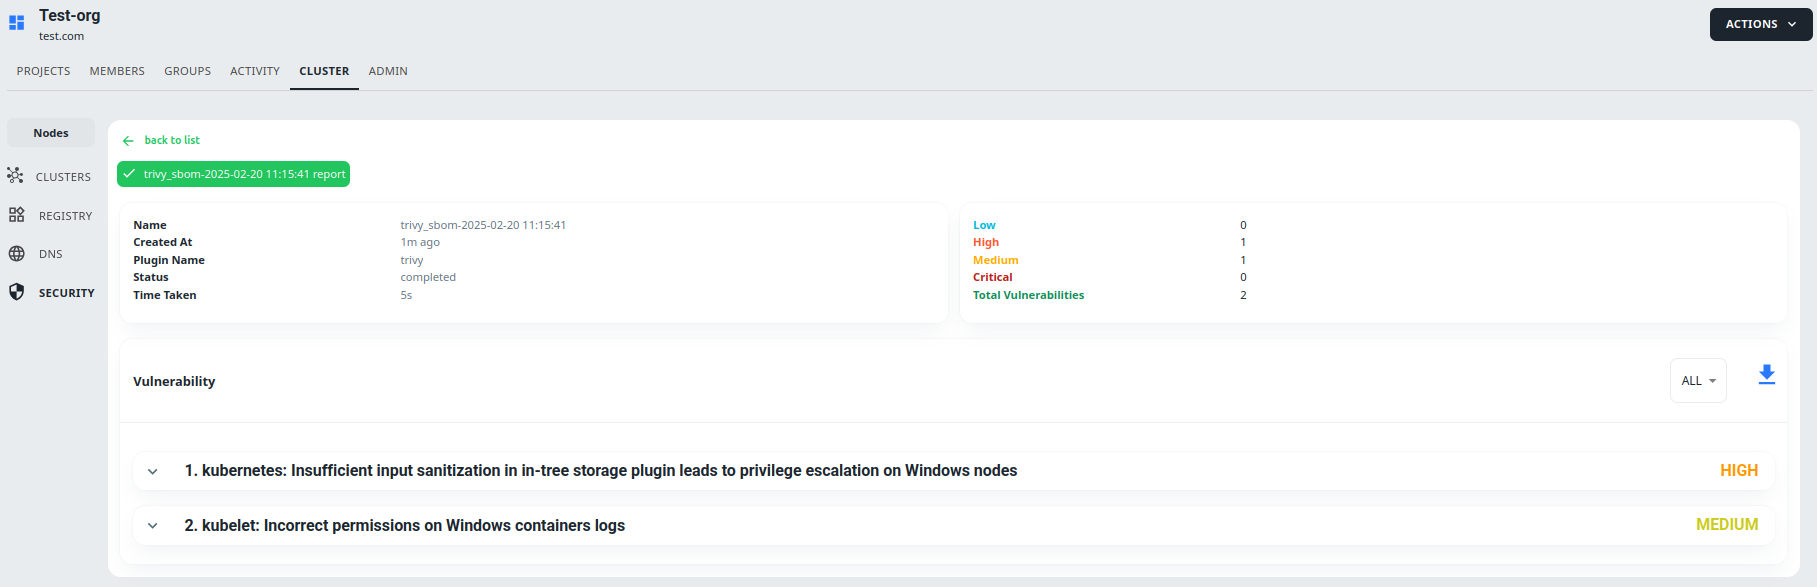Viewport: 1817px width, 587px height.
Task: Follow the back to list link
Action: click(172, 140)
